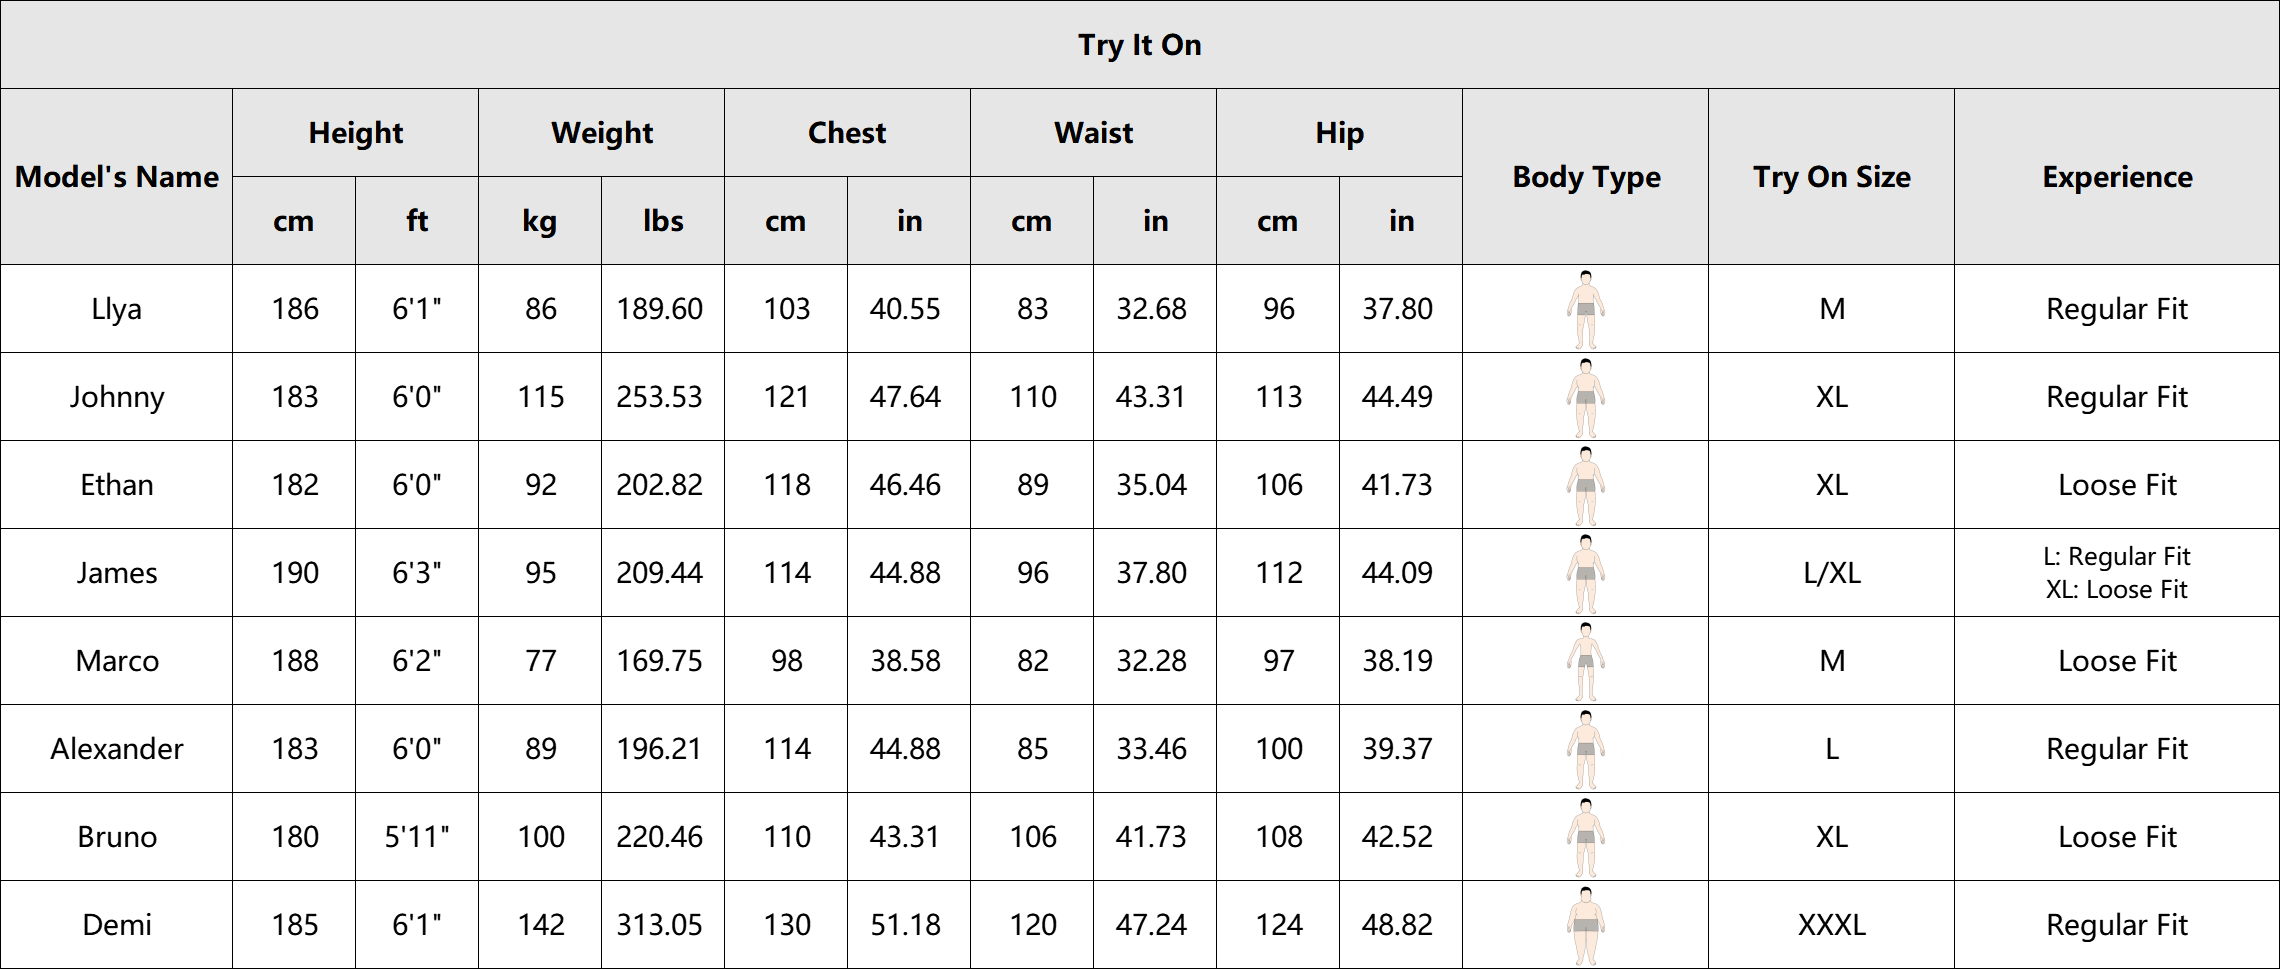Click the lbs weight sub-header
This screenshot has width=2281, height=970.
click(663, 221)
